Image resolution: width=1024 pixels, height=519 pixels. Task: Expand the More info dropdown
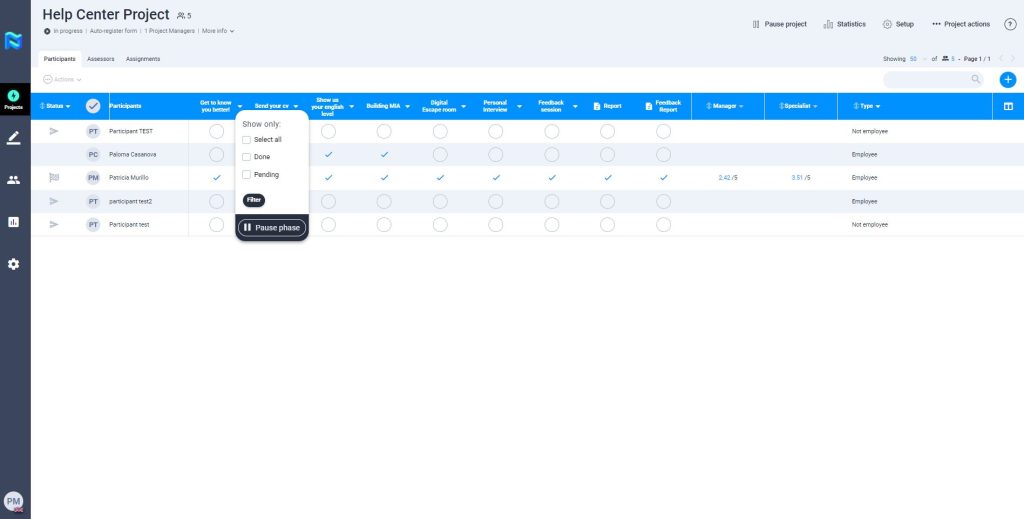(218, 31)
